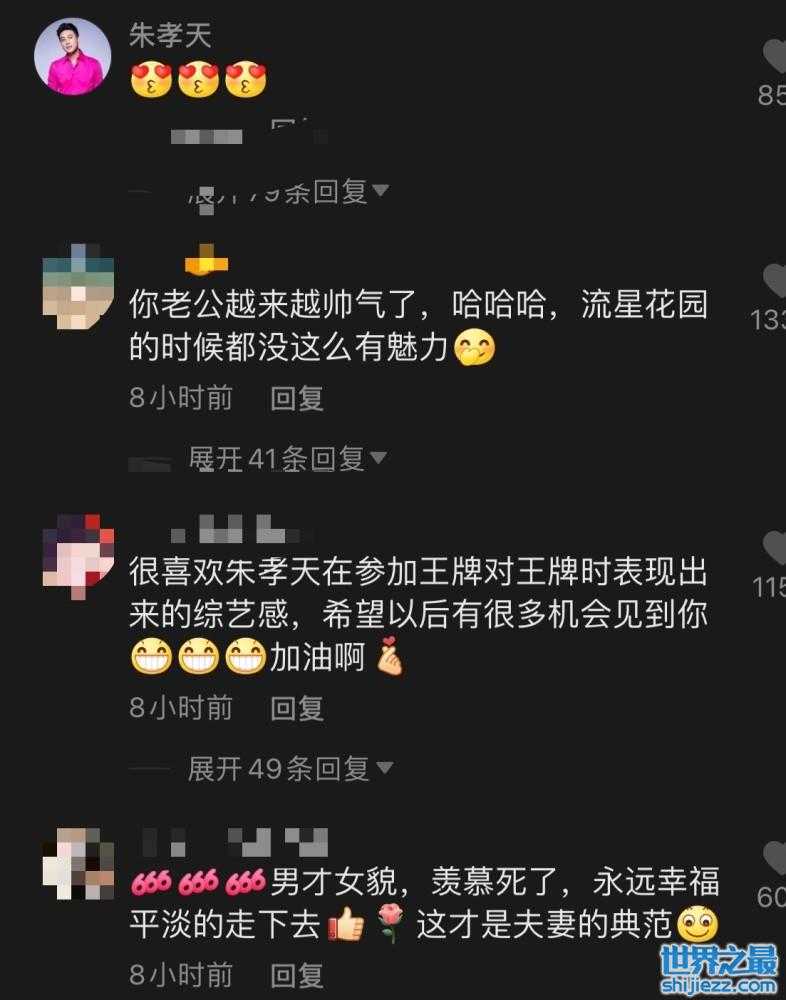
Task: Tap the thumbs-up emoji in the last comment
Action: 346,925
